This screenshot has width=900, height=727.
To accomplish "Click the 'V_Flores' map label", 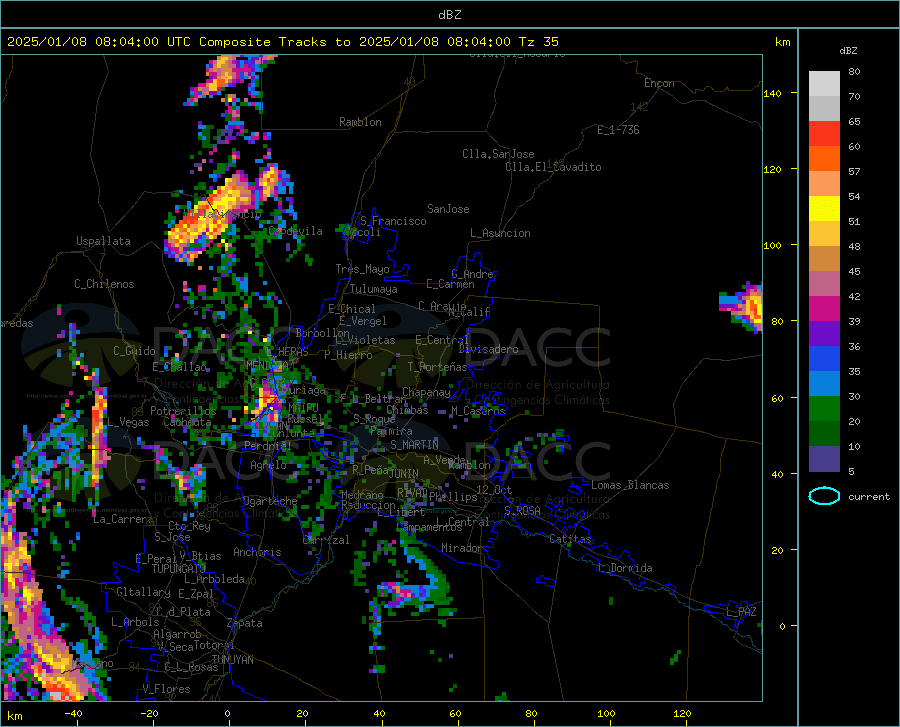I will point(166,689).
